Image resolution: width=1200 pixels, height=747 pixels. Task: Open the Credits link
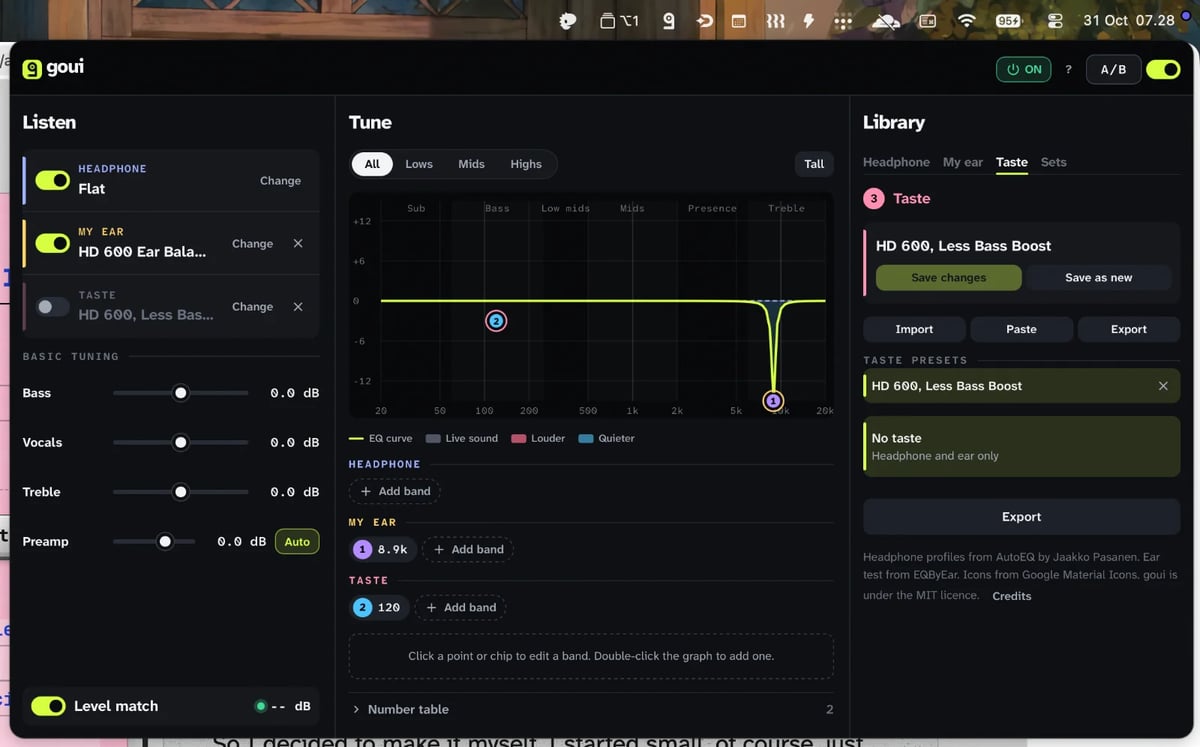click(x=1011, y=596)
